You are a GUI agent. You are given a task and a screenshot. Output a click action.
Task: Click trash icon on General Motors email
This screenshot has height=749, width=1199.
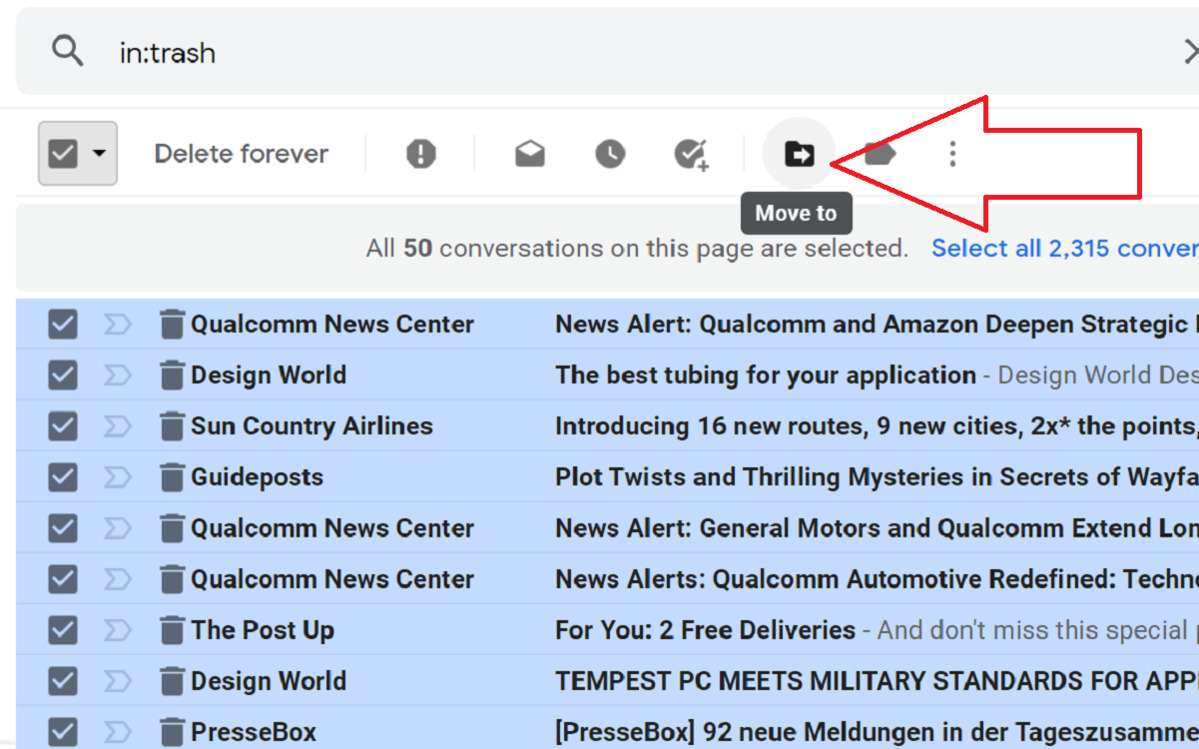pos(172,528)
